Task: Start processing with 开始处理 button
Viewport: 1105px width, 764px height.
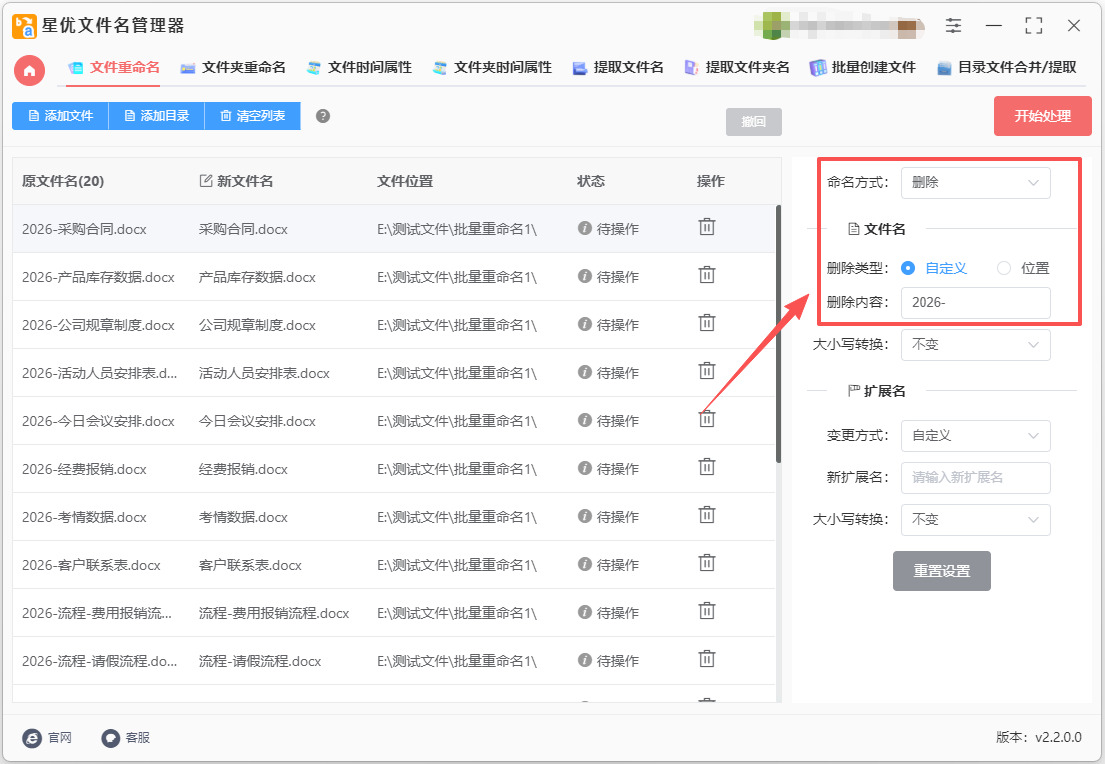Action: 1042,116
